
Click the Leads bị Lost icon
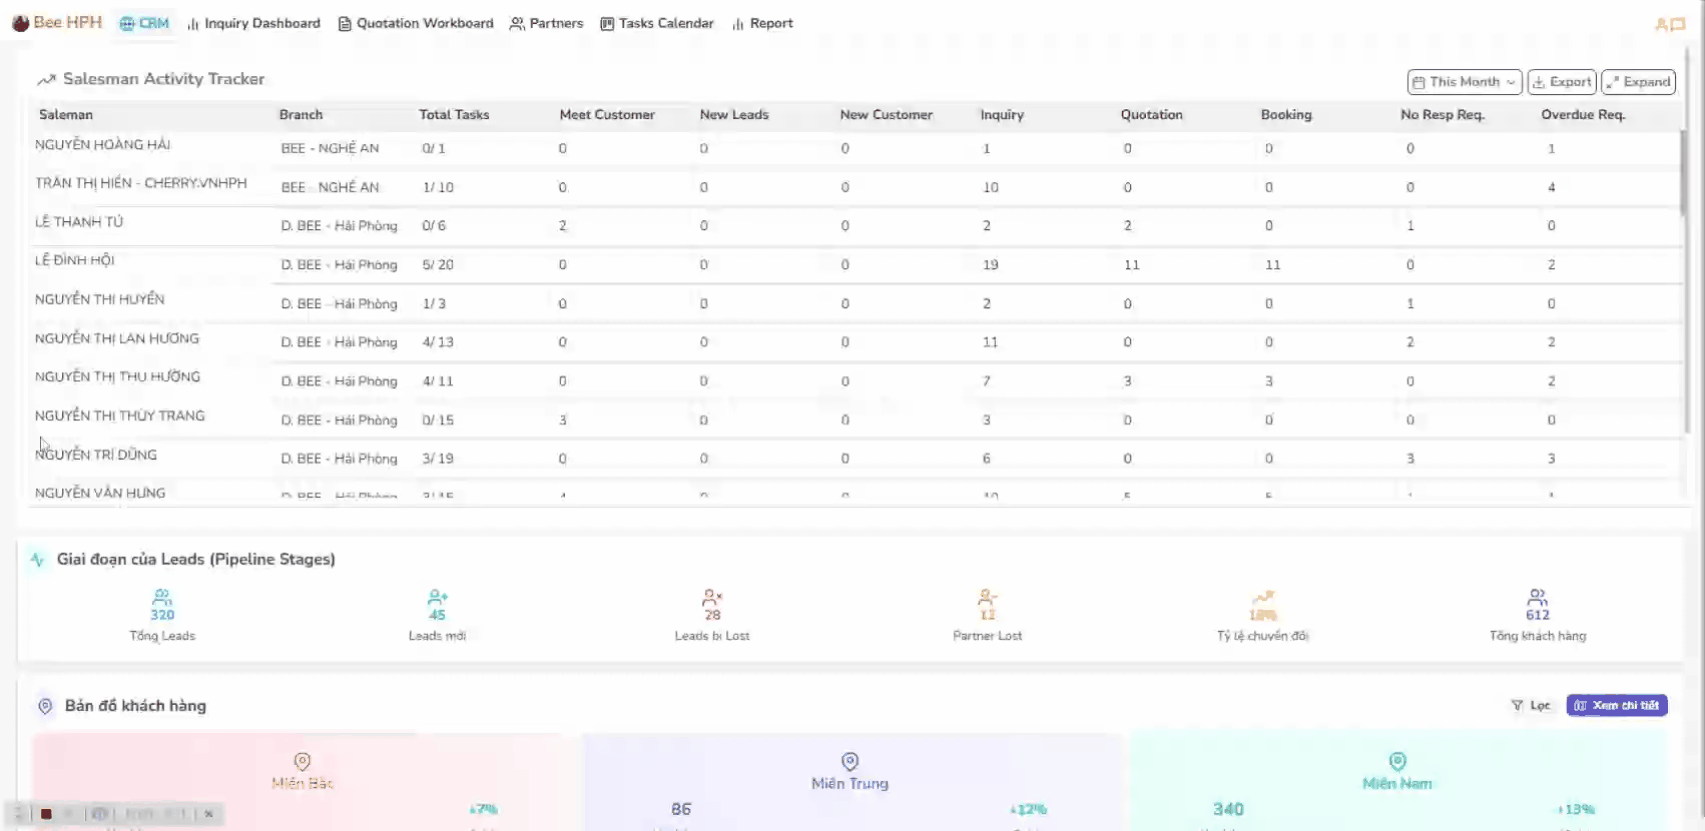[712, 598]
